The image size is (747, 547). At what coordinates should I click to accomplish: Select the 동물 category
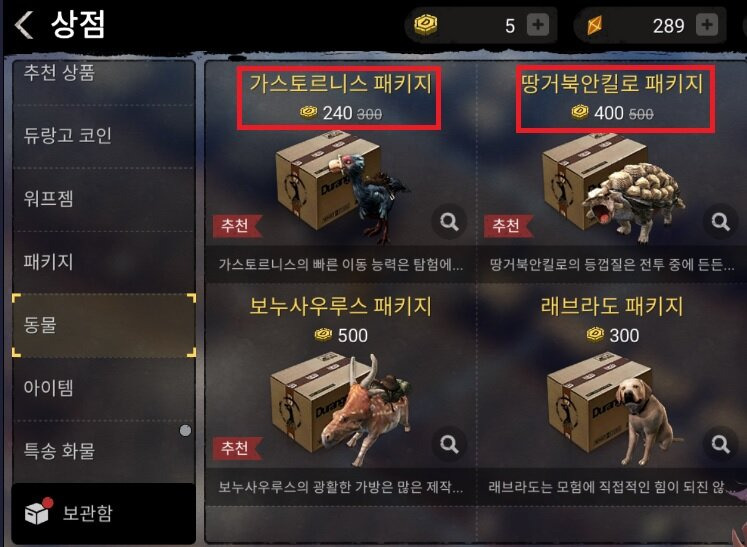click(x=103, y=325)
